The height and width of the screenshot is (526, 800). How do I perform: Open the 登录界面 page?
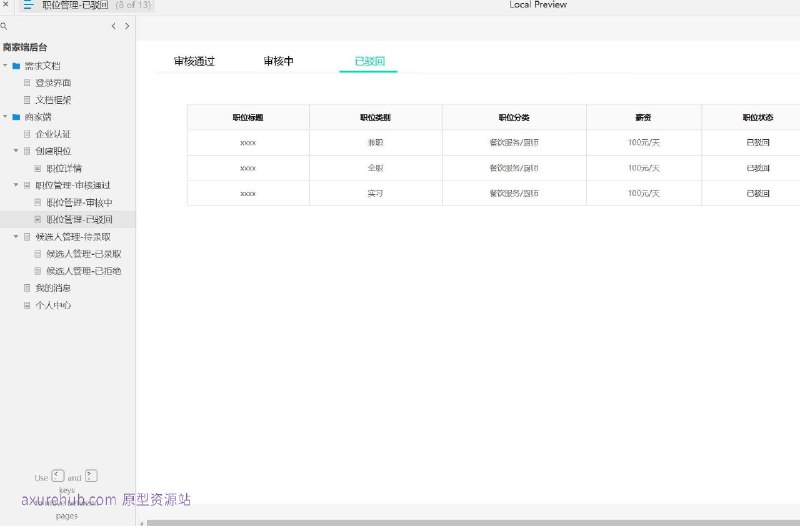(53, 83)
